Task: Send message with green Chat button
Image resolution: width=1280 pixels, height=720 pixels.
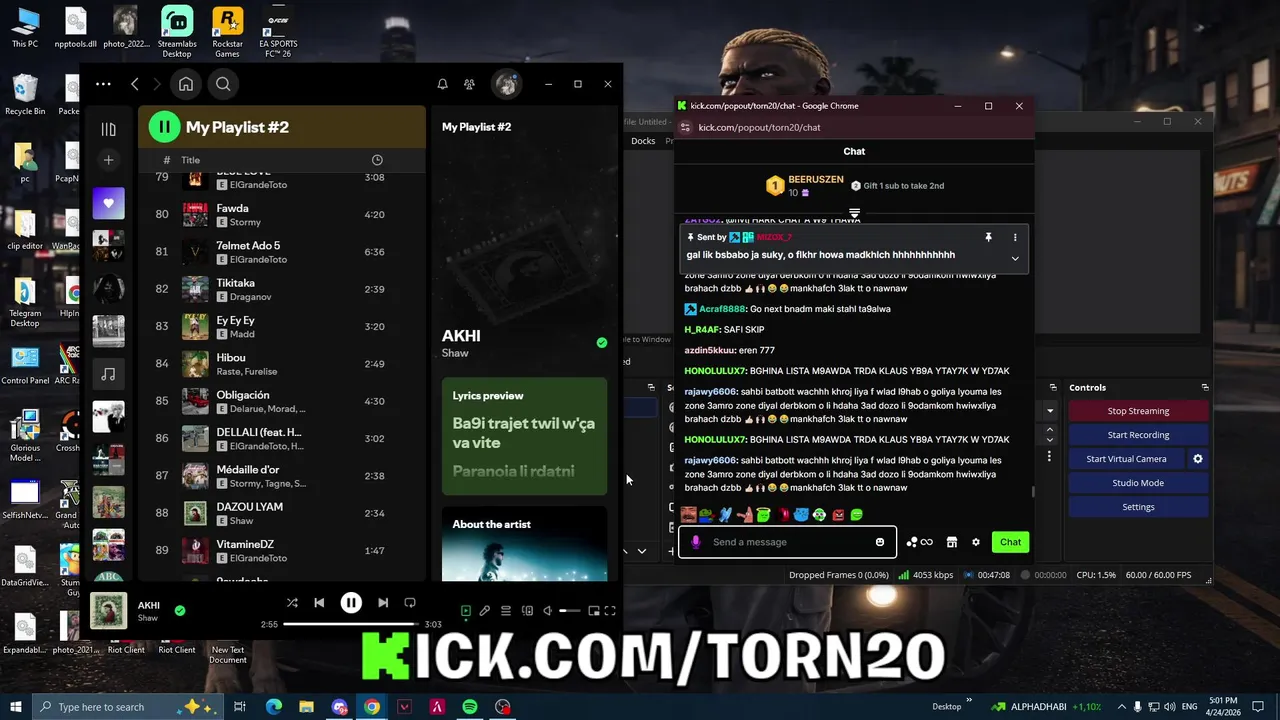Action: click(x=1010, y=542)
